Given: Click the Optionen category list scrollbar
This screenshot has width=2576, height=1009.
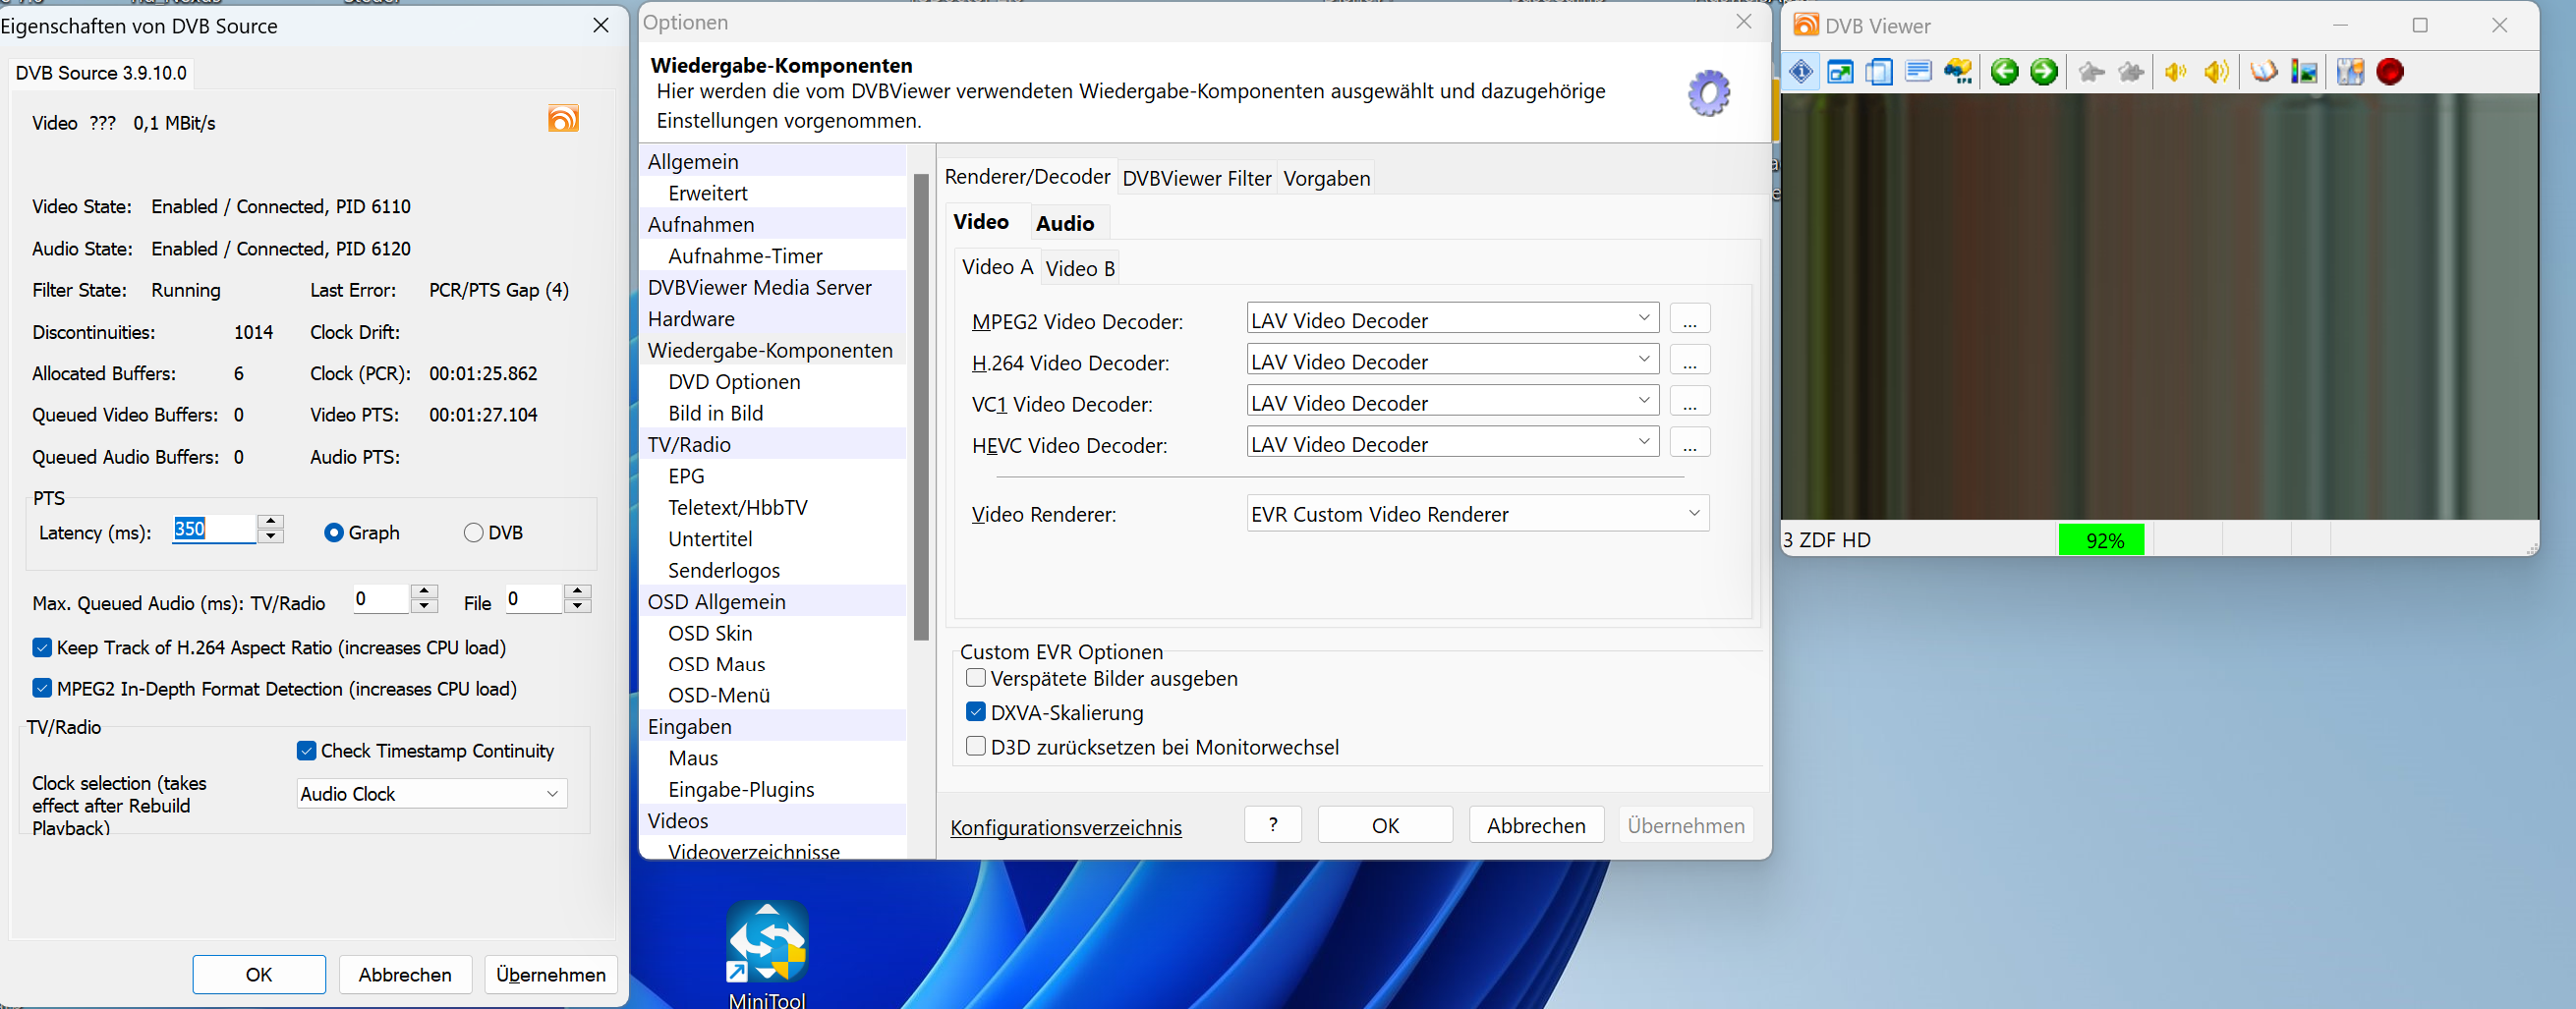Looking at the screenshot, I should [921, 407].
